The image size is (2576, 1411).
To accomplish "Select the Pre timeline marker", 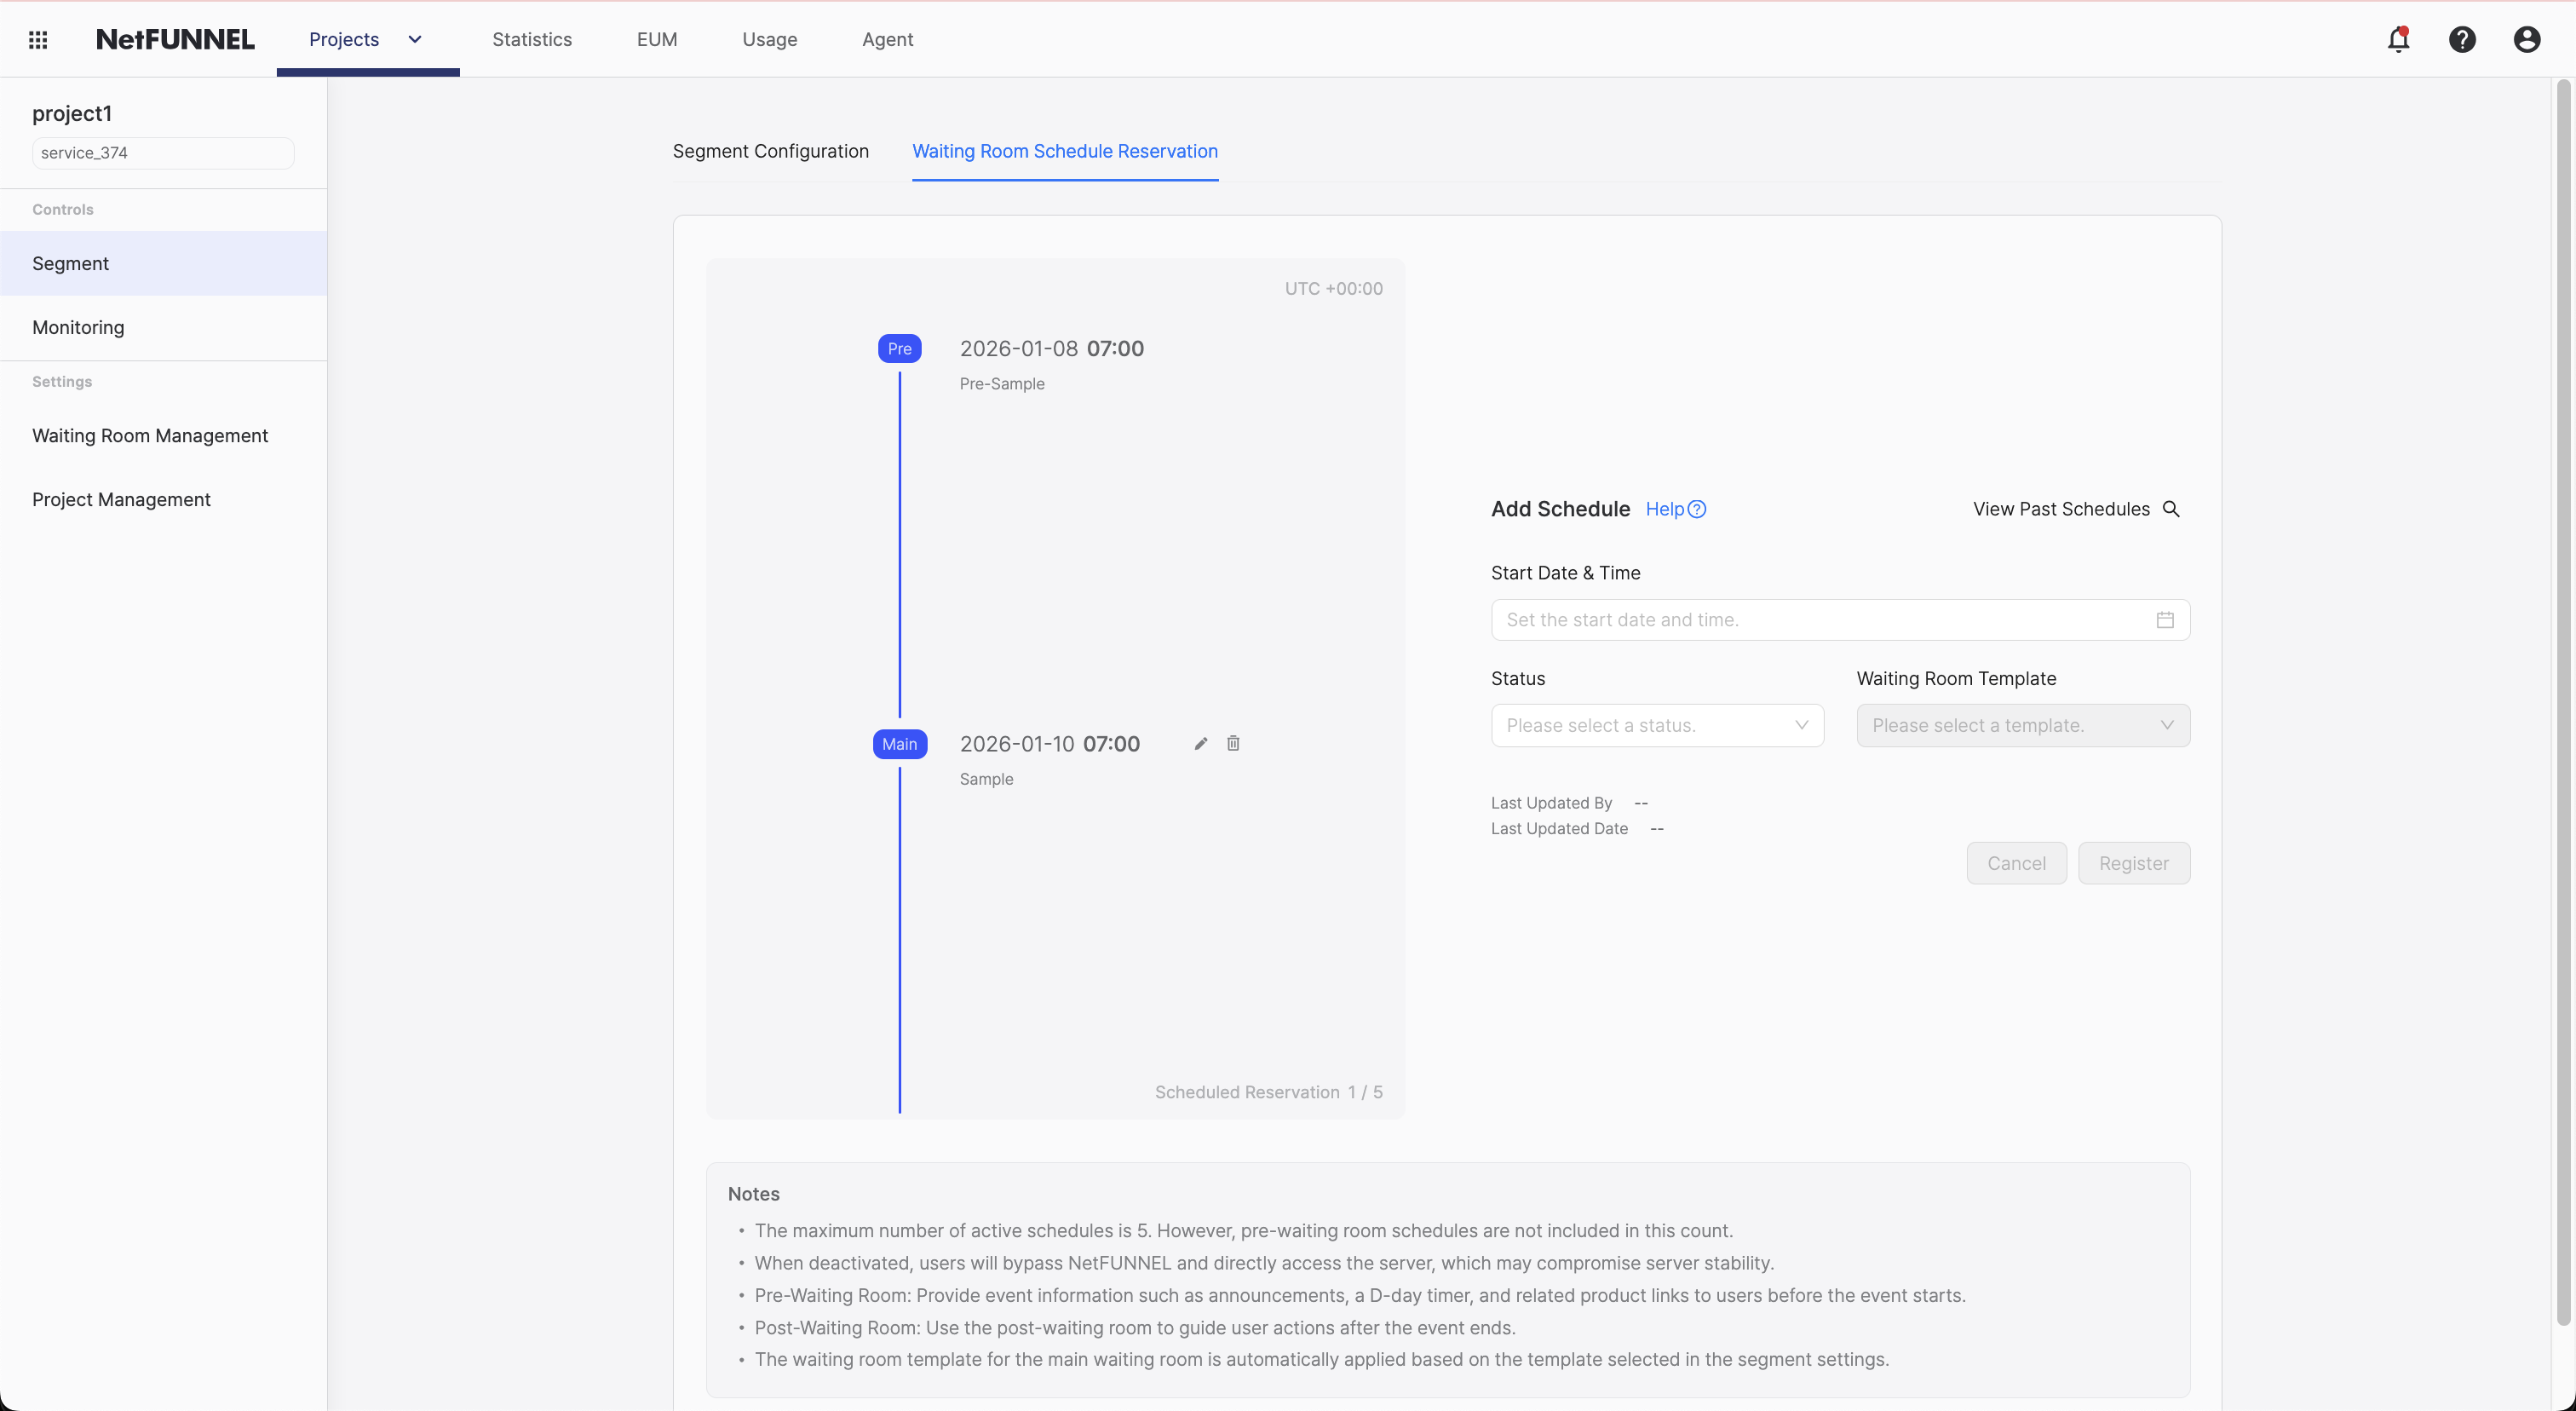I will pos(899,349).
